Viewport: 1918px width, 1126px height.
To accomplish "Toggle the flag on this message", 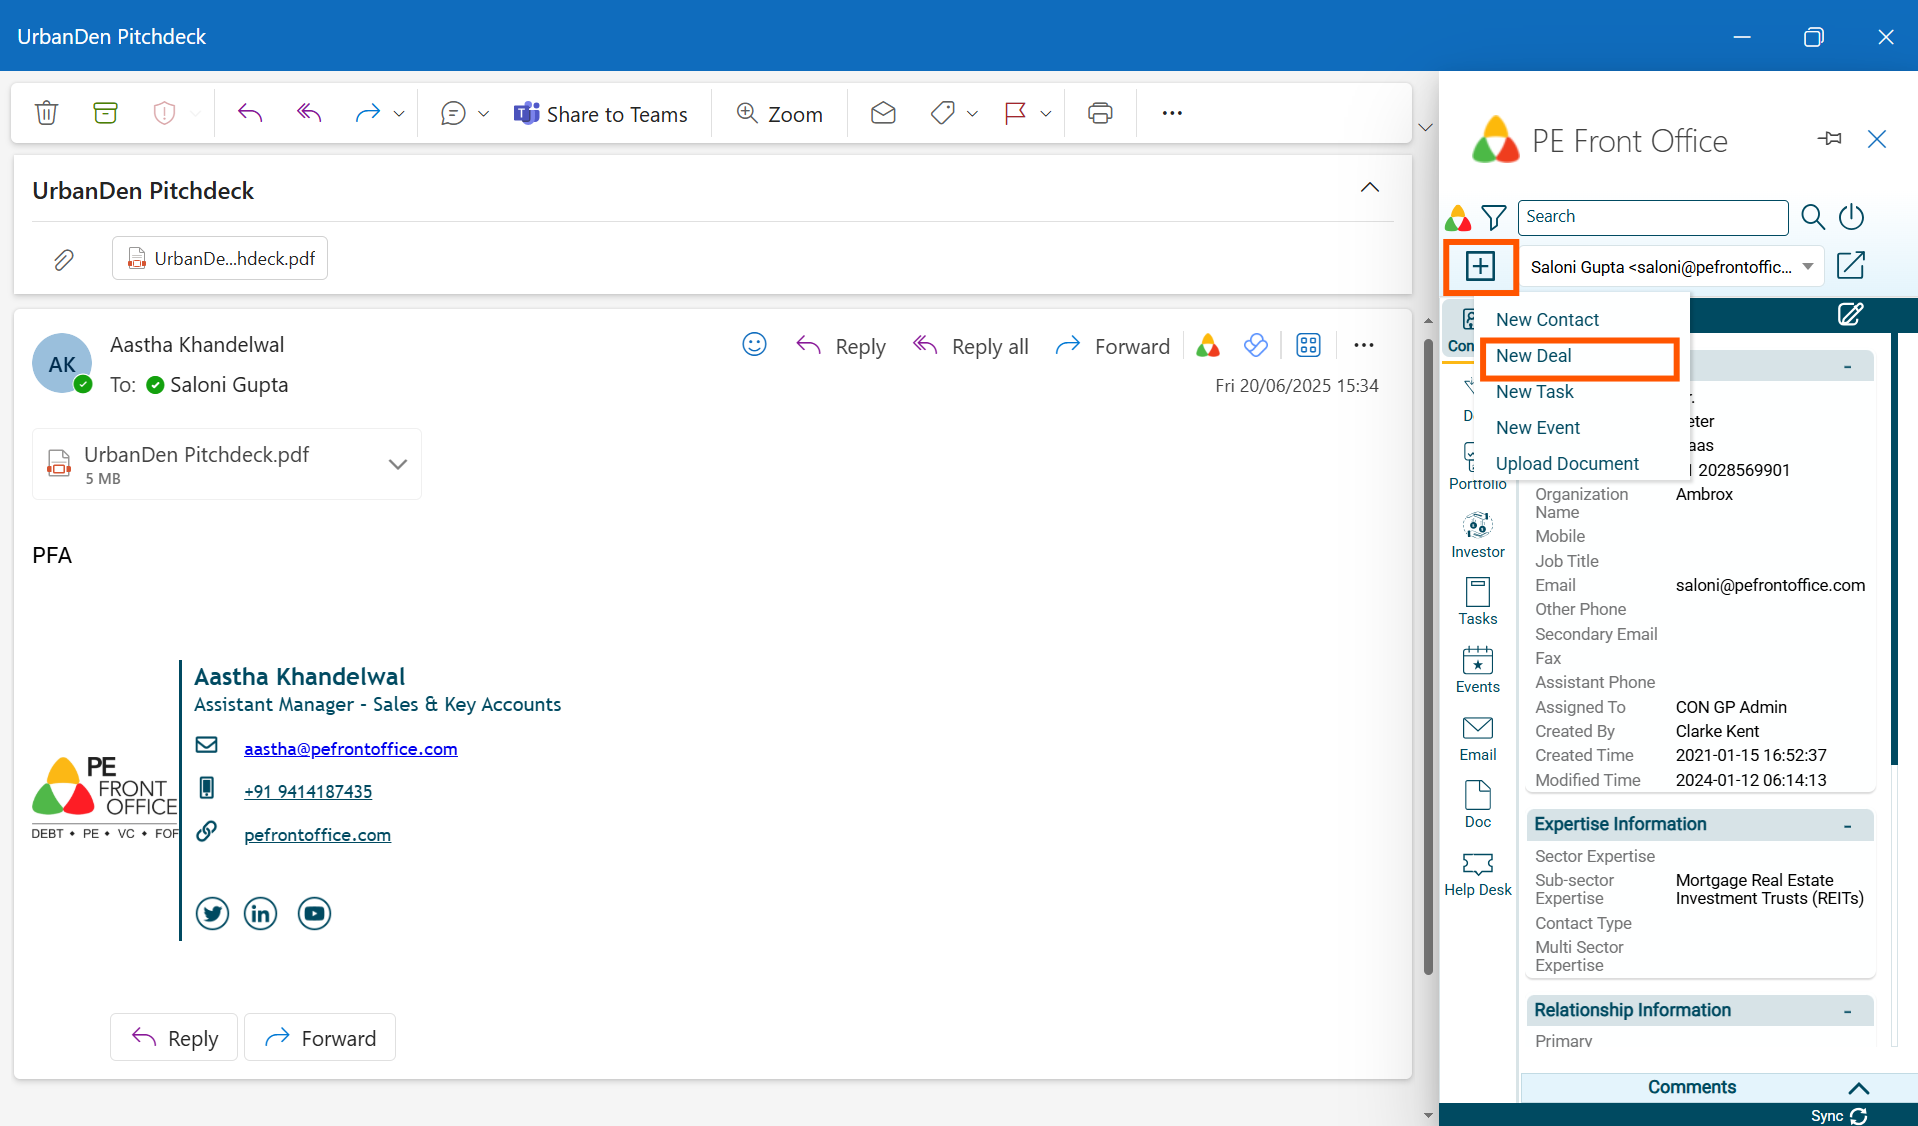I will 1015,113.
